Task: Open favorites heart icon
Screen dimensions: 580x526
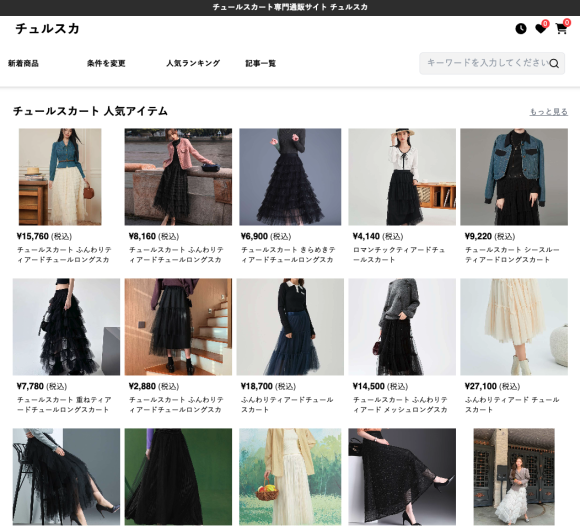Action: 541,28
